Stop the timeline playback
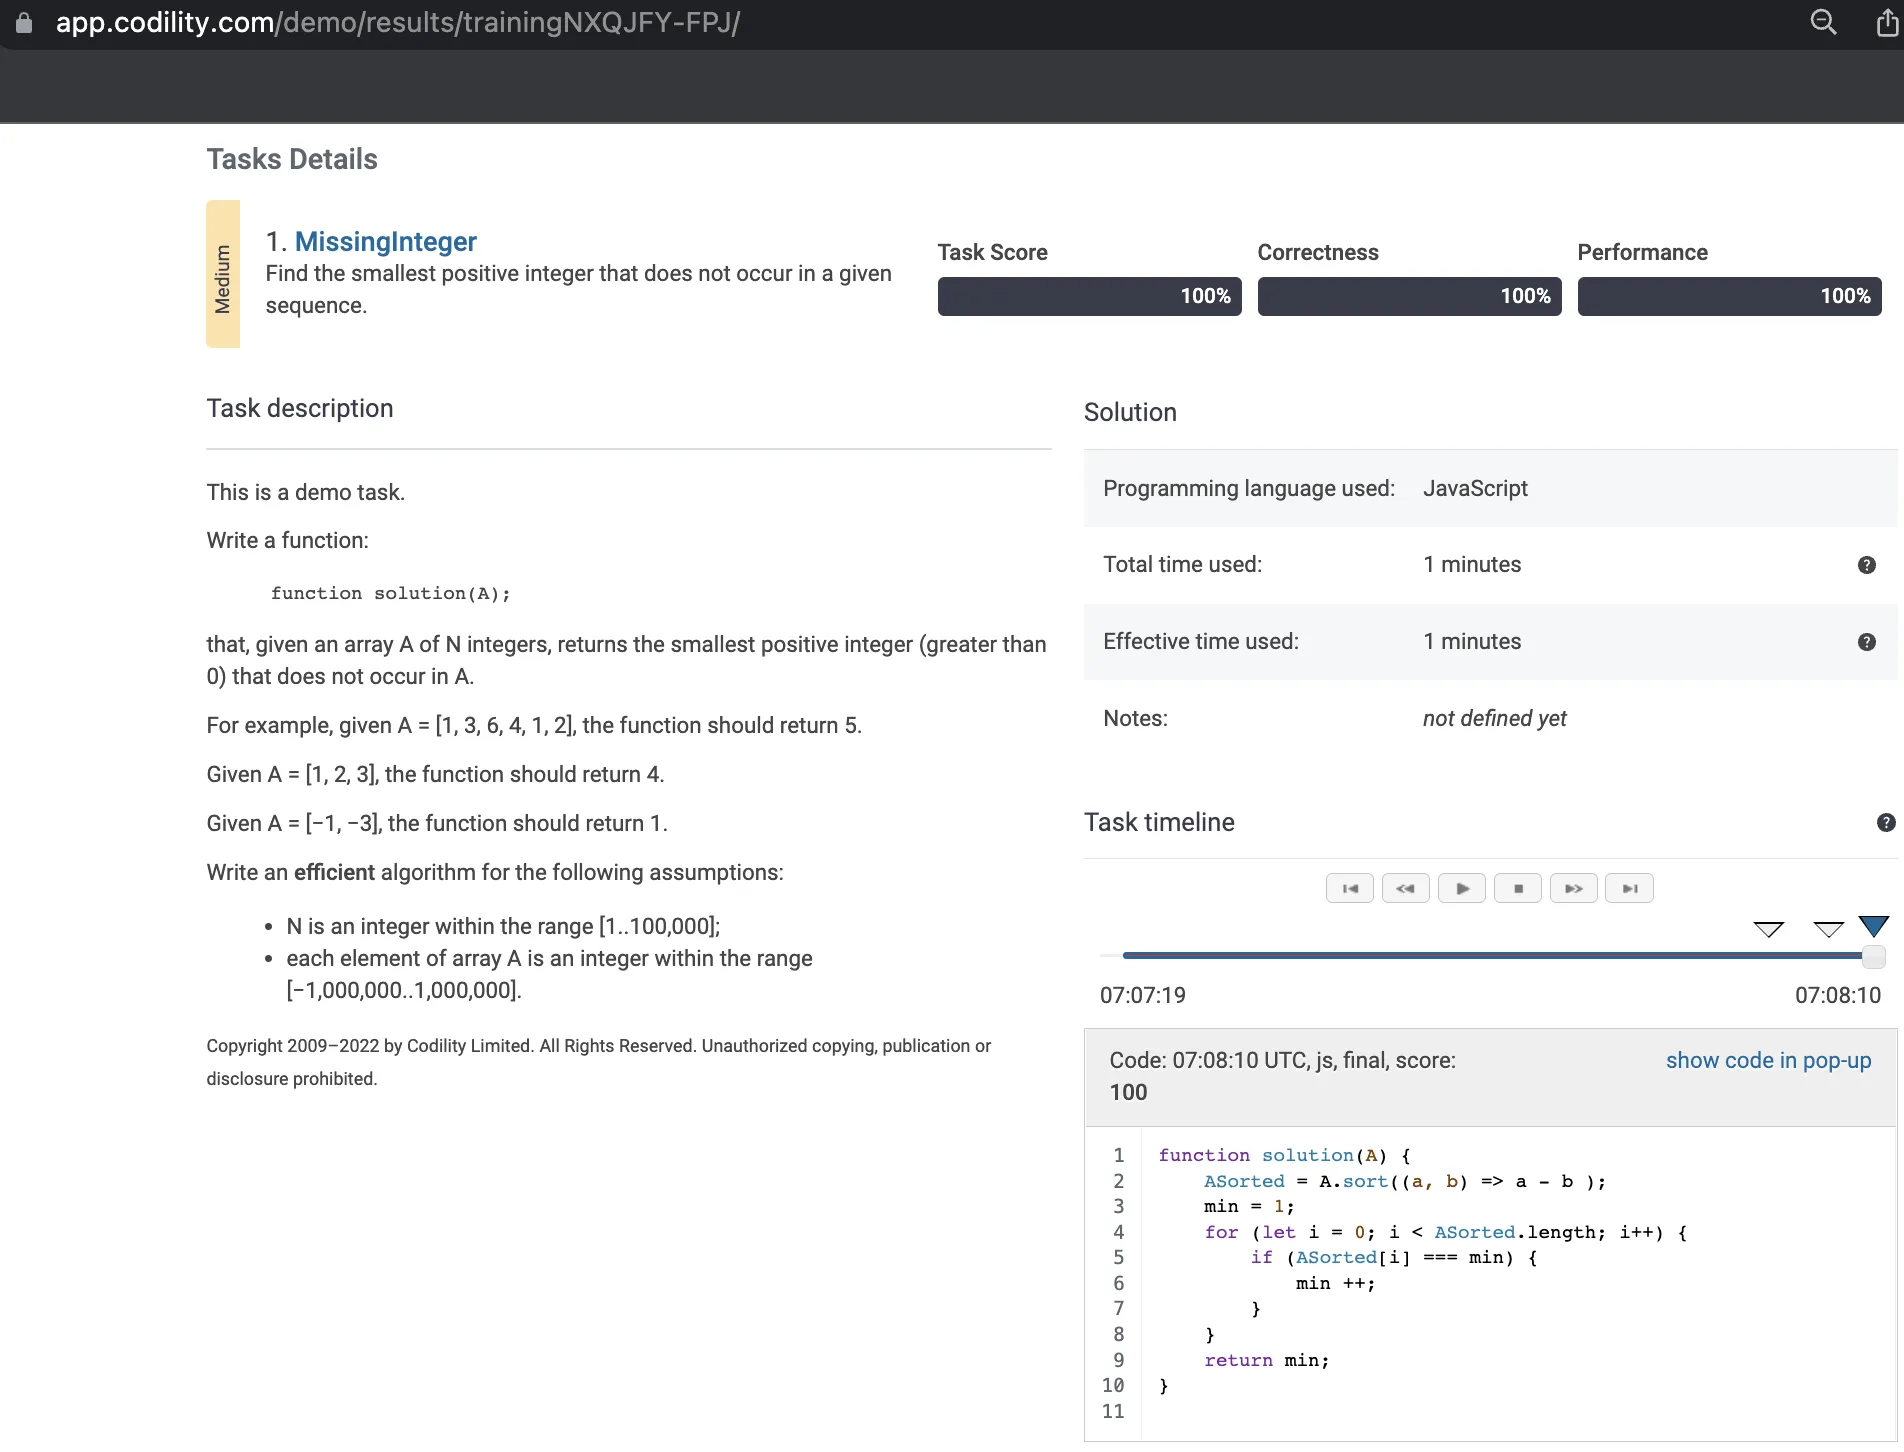1904x1452 pixels. click(x=1518, y=888)
